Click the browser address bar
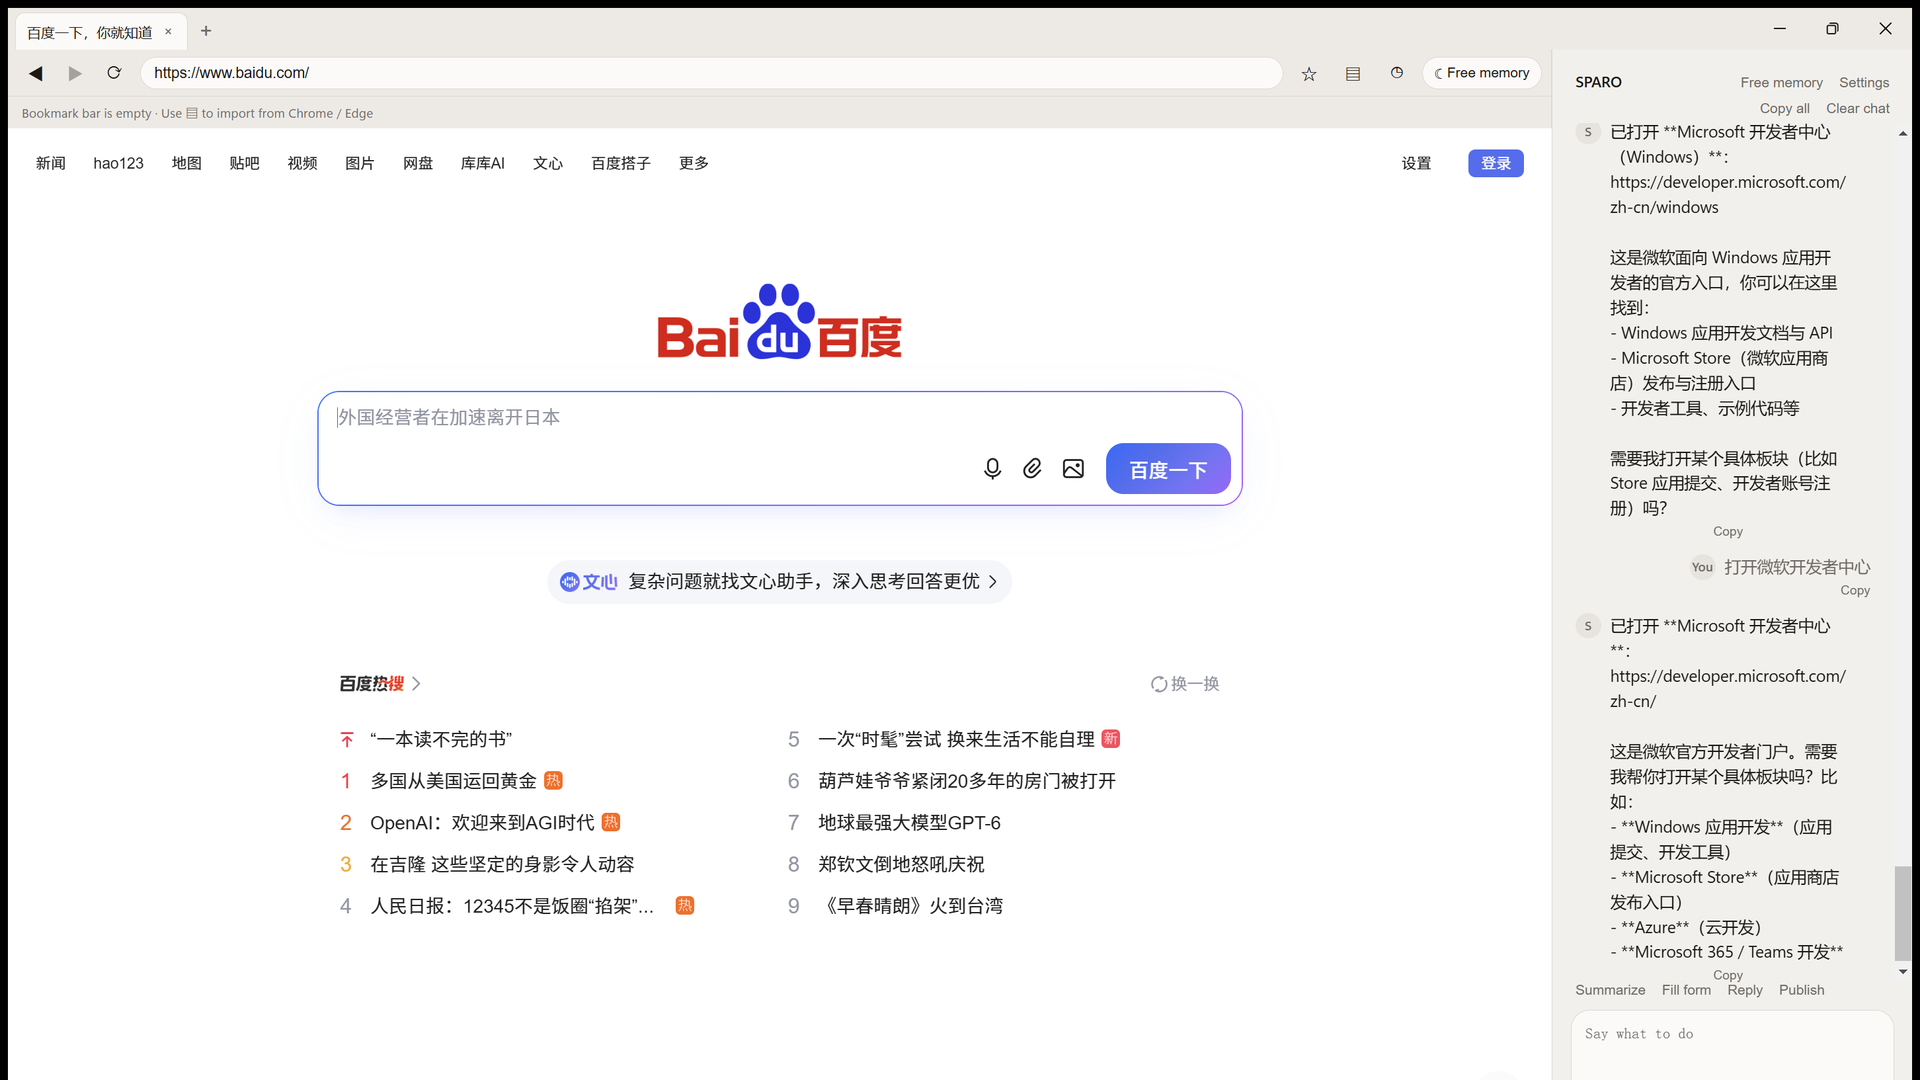1920x1080 pixels. click(711, 73)
